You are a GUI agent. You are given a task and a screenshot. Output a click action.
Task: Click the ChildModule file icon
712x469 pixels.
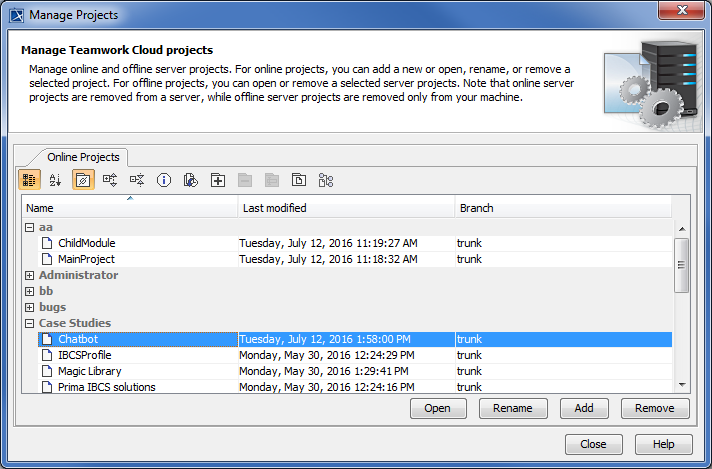tap(47, 243)
